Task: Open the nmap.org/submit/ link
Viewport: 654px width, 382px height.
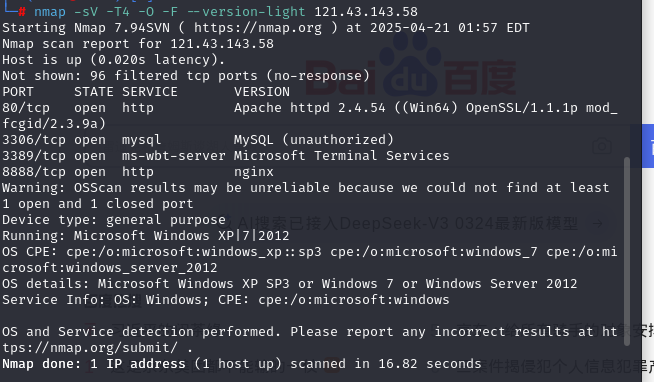Action: (x=90, y=348)
